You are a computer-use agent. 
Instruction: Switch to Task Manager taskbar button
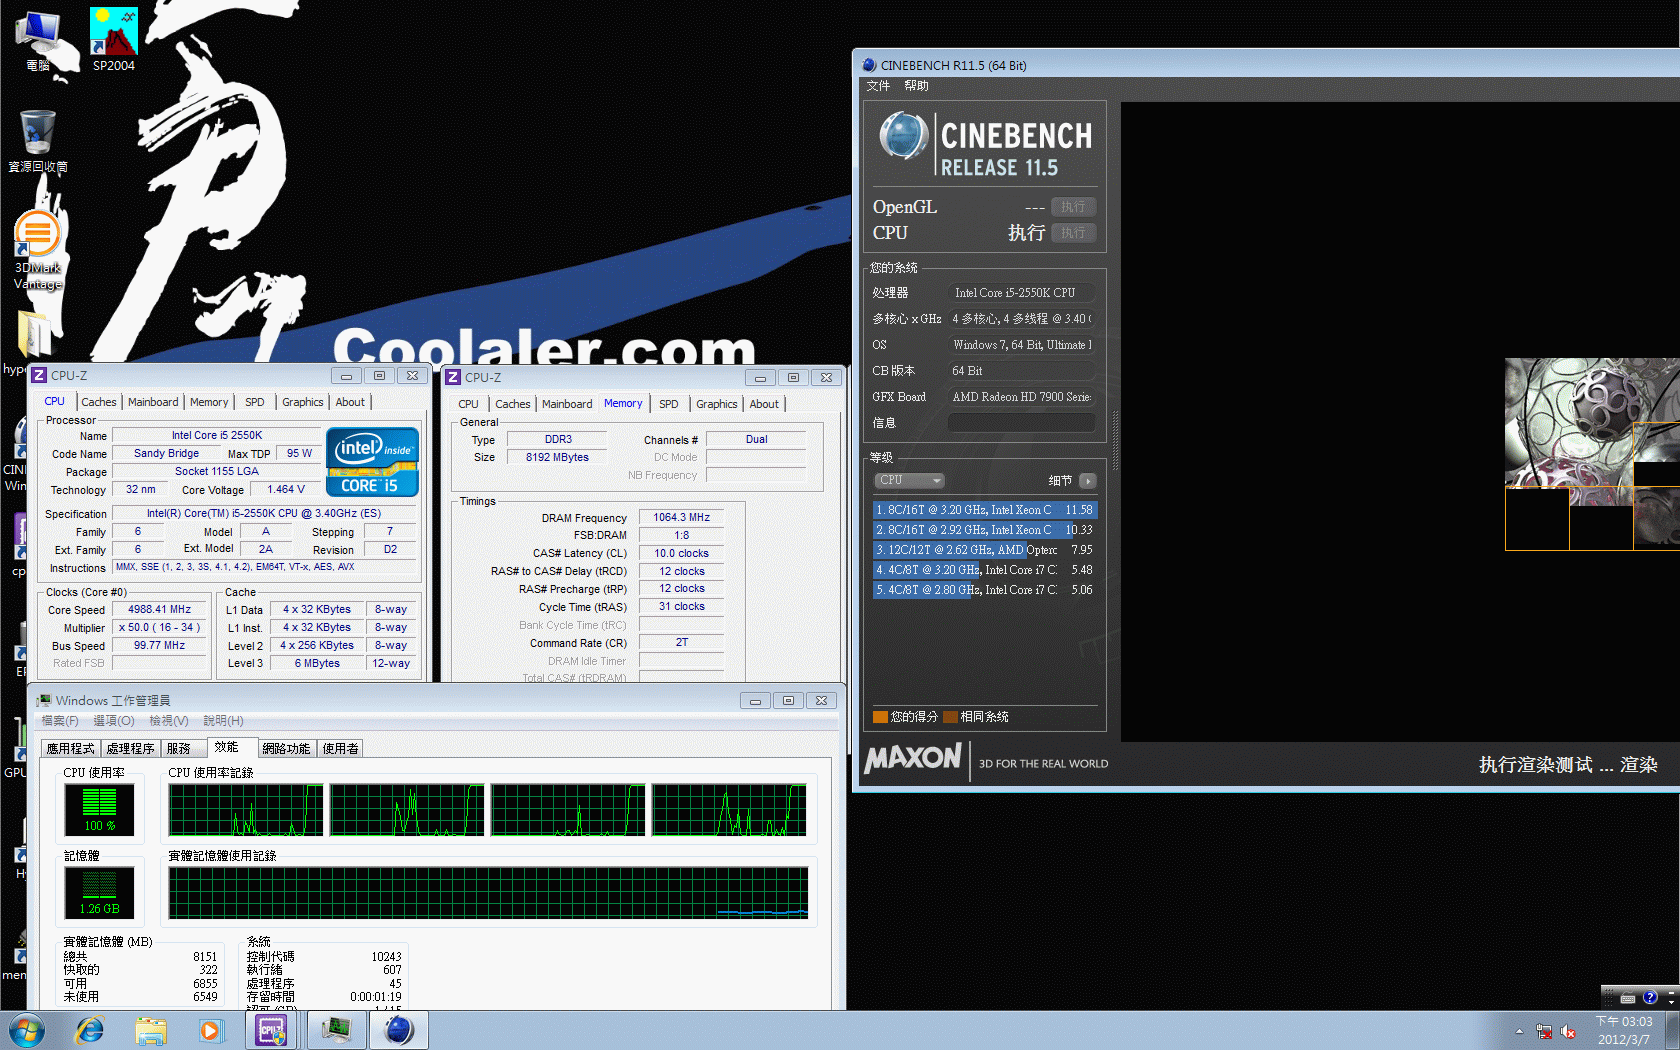pos(336,1030)
